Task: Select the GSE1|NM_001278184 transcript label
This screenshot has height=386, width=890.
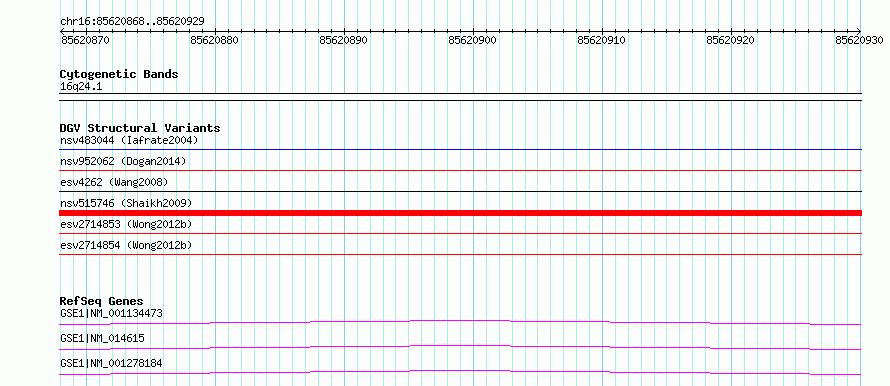Action: pos(111,363)
